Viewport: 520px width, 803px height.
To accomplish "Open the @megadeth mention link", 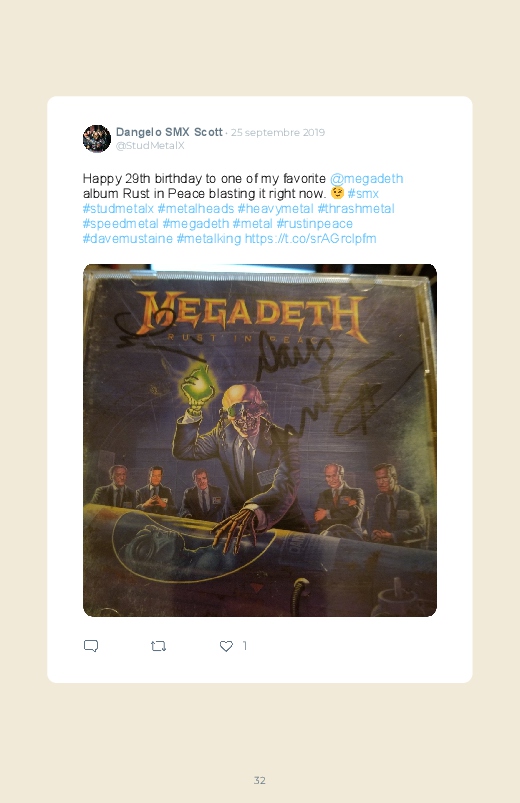I will (x=366, y=178).
